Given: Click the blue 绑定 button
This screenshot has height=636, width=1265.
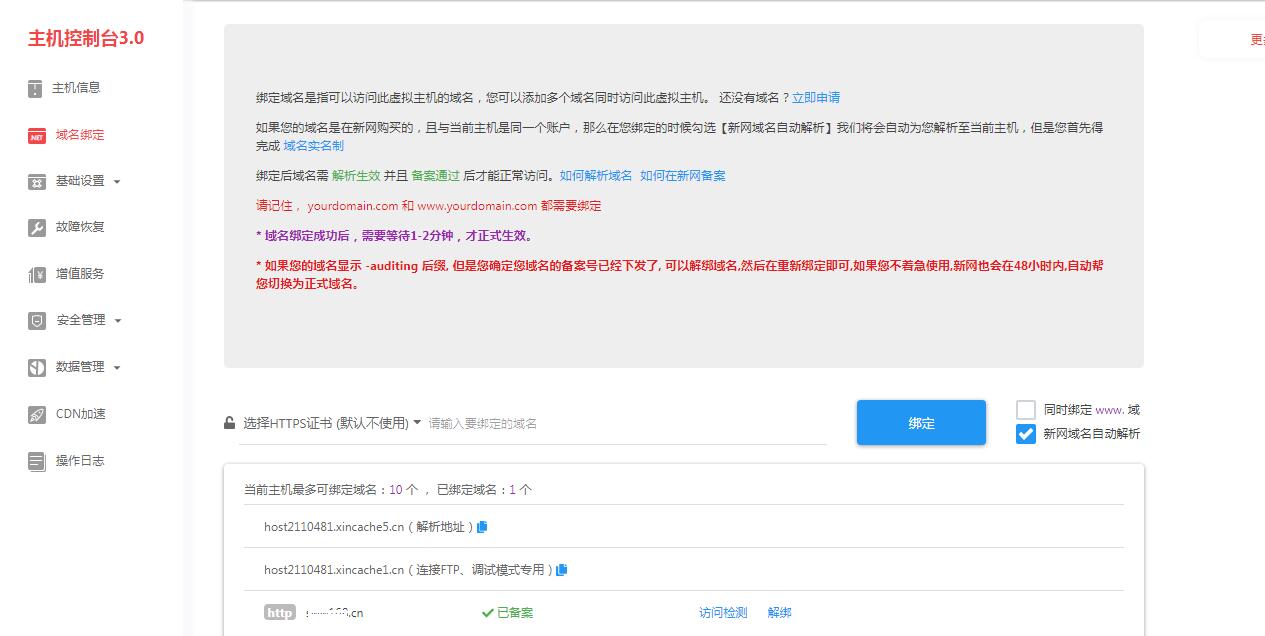Looking at the screenshot, I should (x=921, y=423).
